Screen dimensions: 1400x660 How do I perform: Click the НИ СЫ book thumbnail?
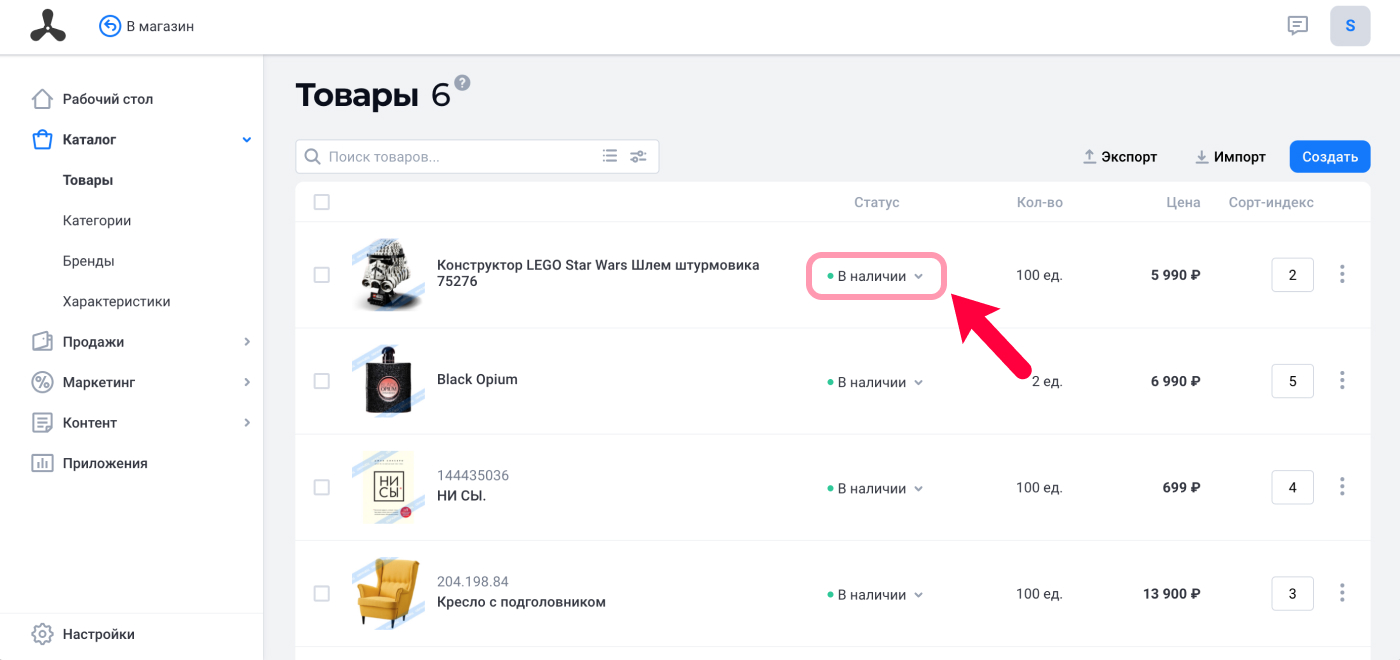click(388, 487)
